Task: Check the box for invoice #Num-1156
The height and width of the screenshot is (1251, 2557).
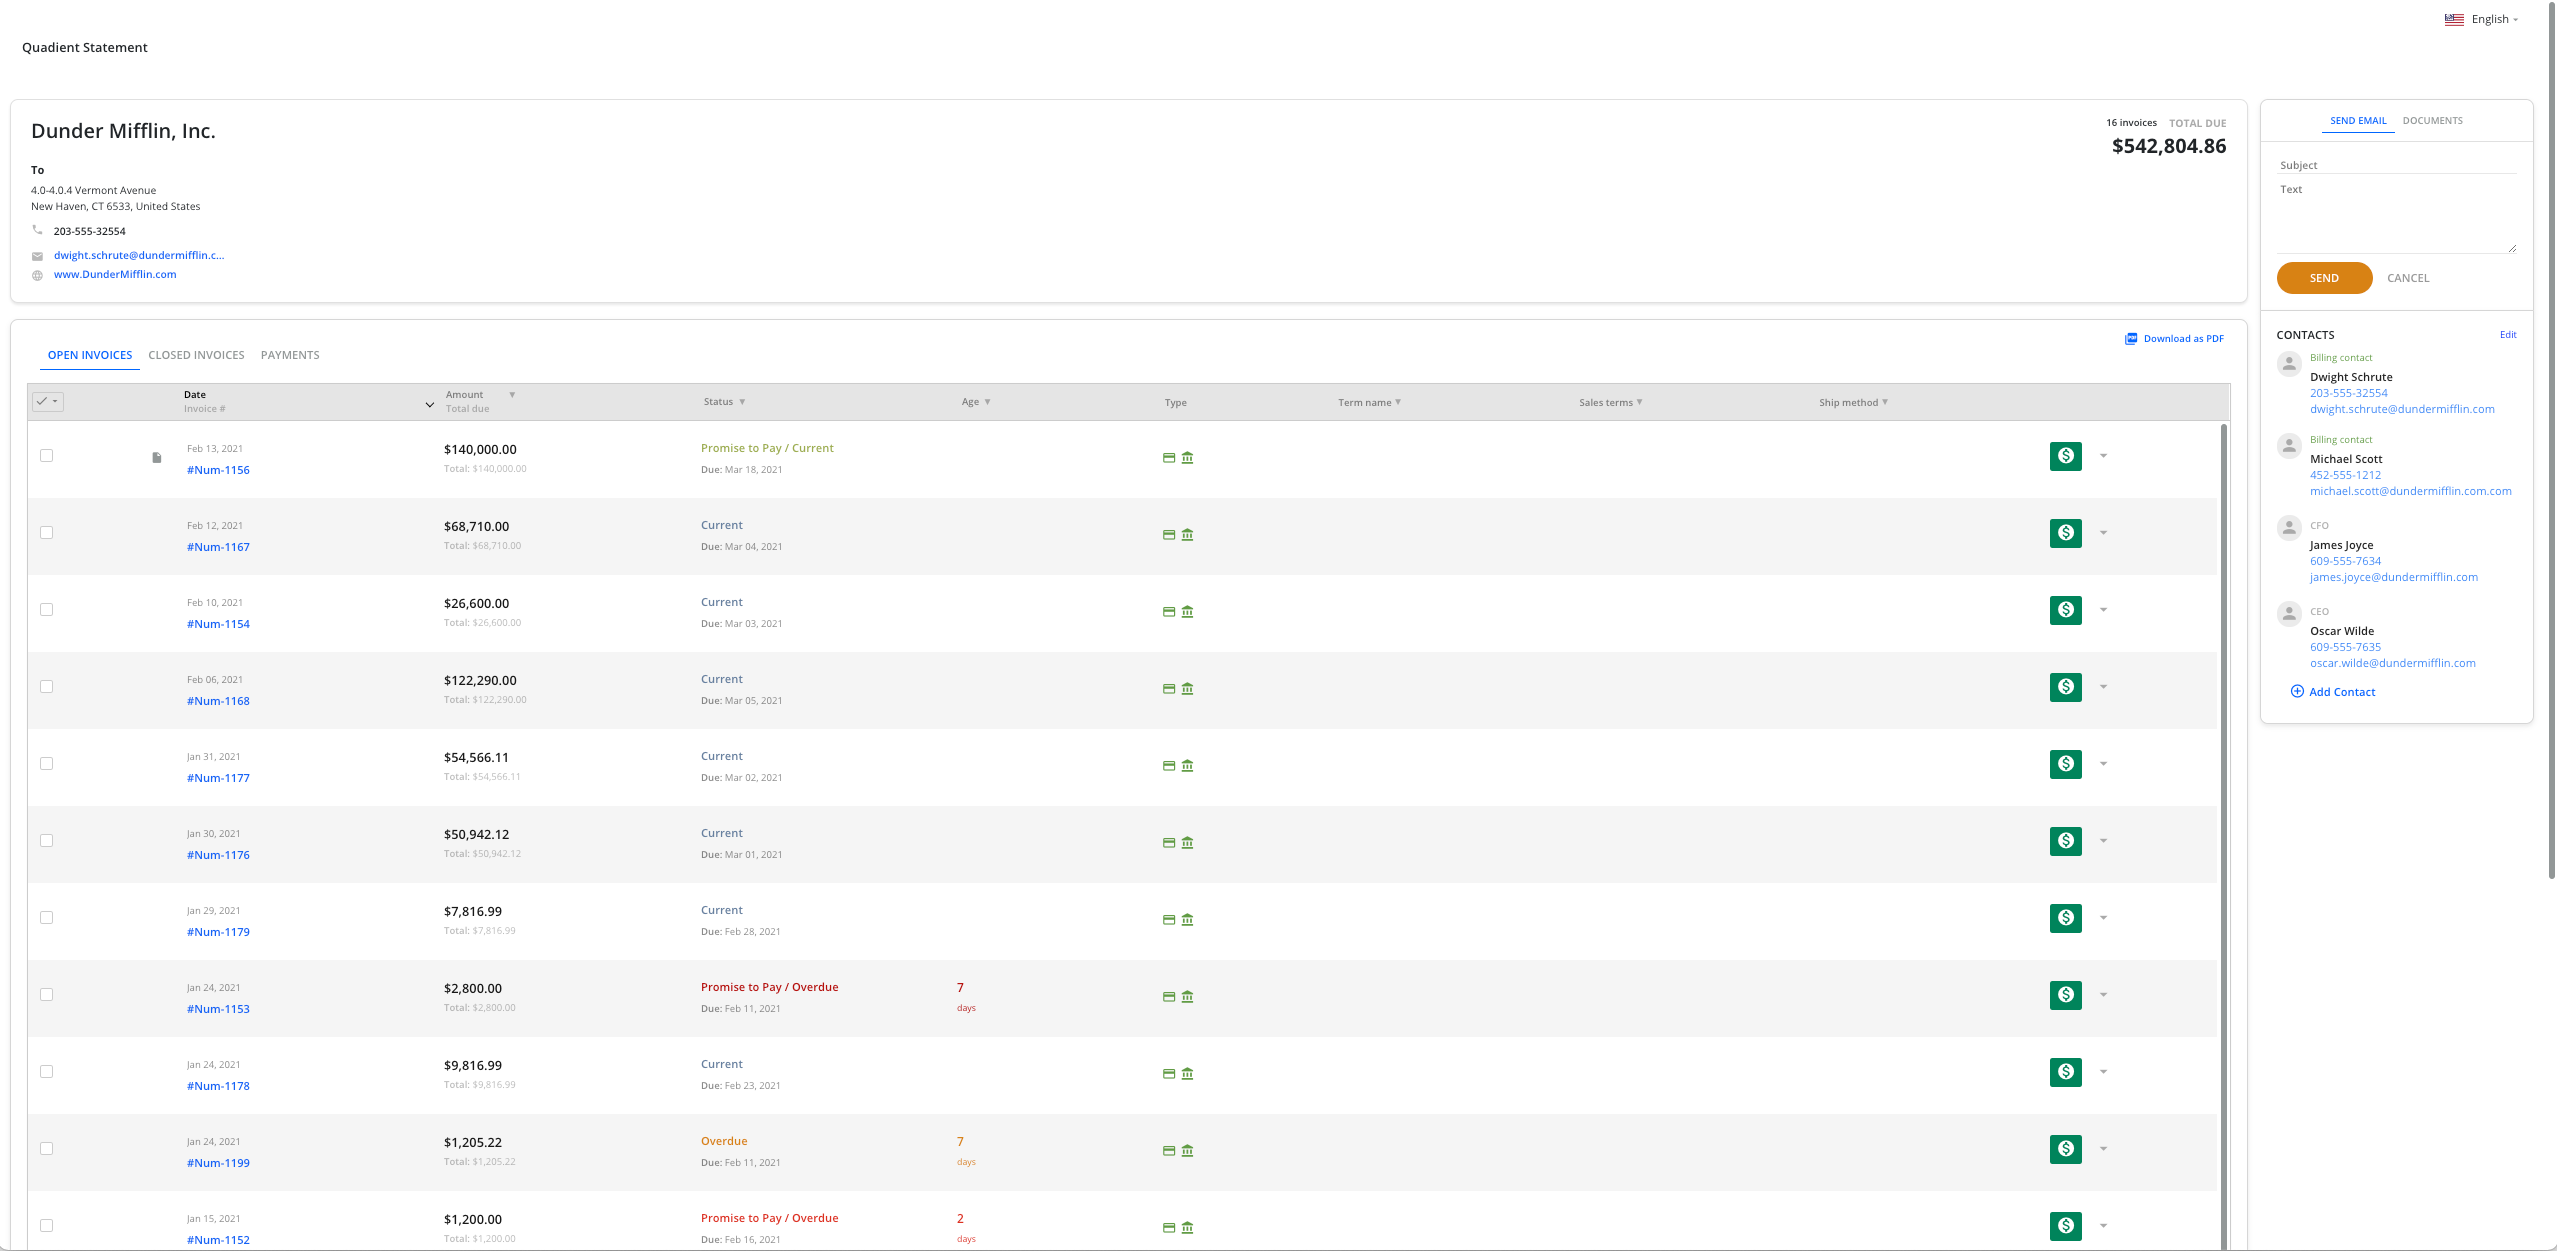Action: tap(47, 456)
